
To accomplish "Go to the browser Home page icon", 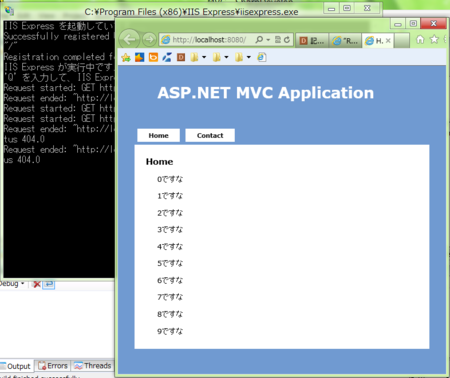I will tap(420, 40).
